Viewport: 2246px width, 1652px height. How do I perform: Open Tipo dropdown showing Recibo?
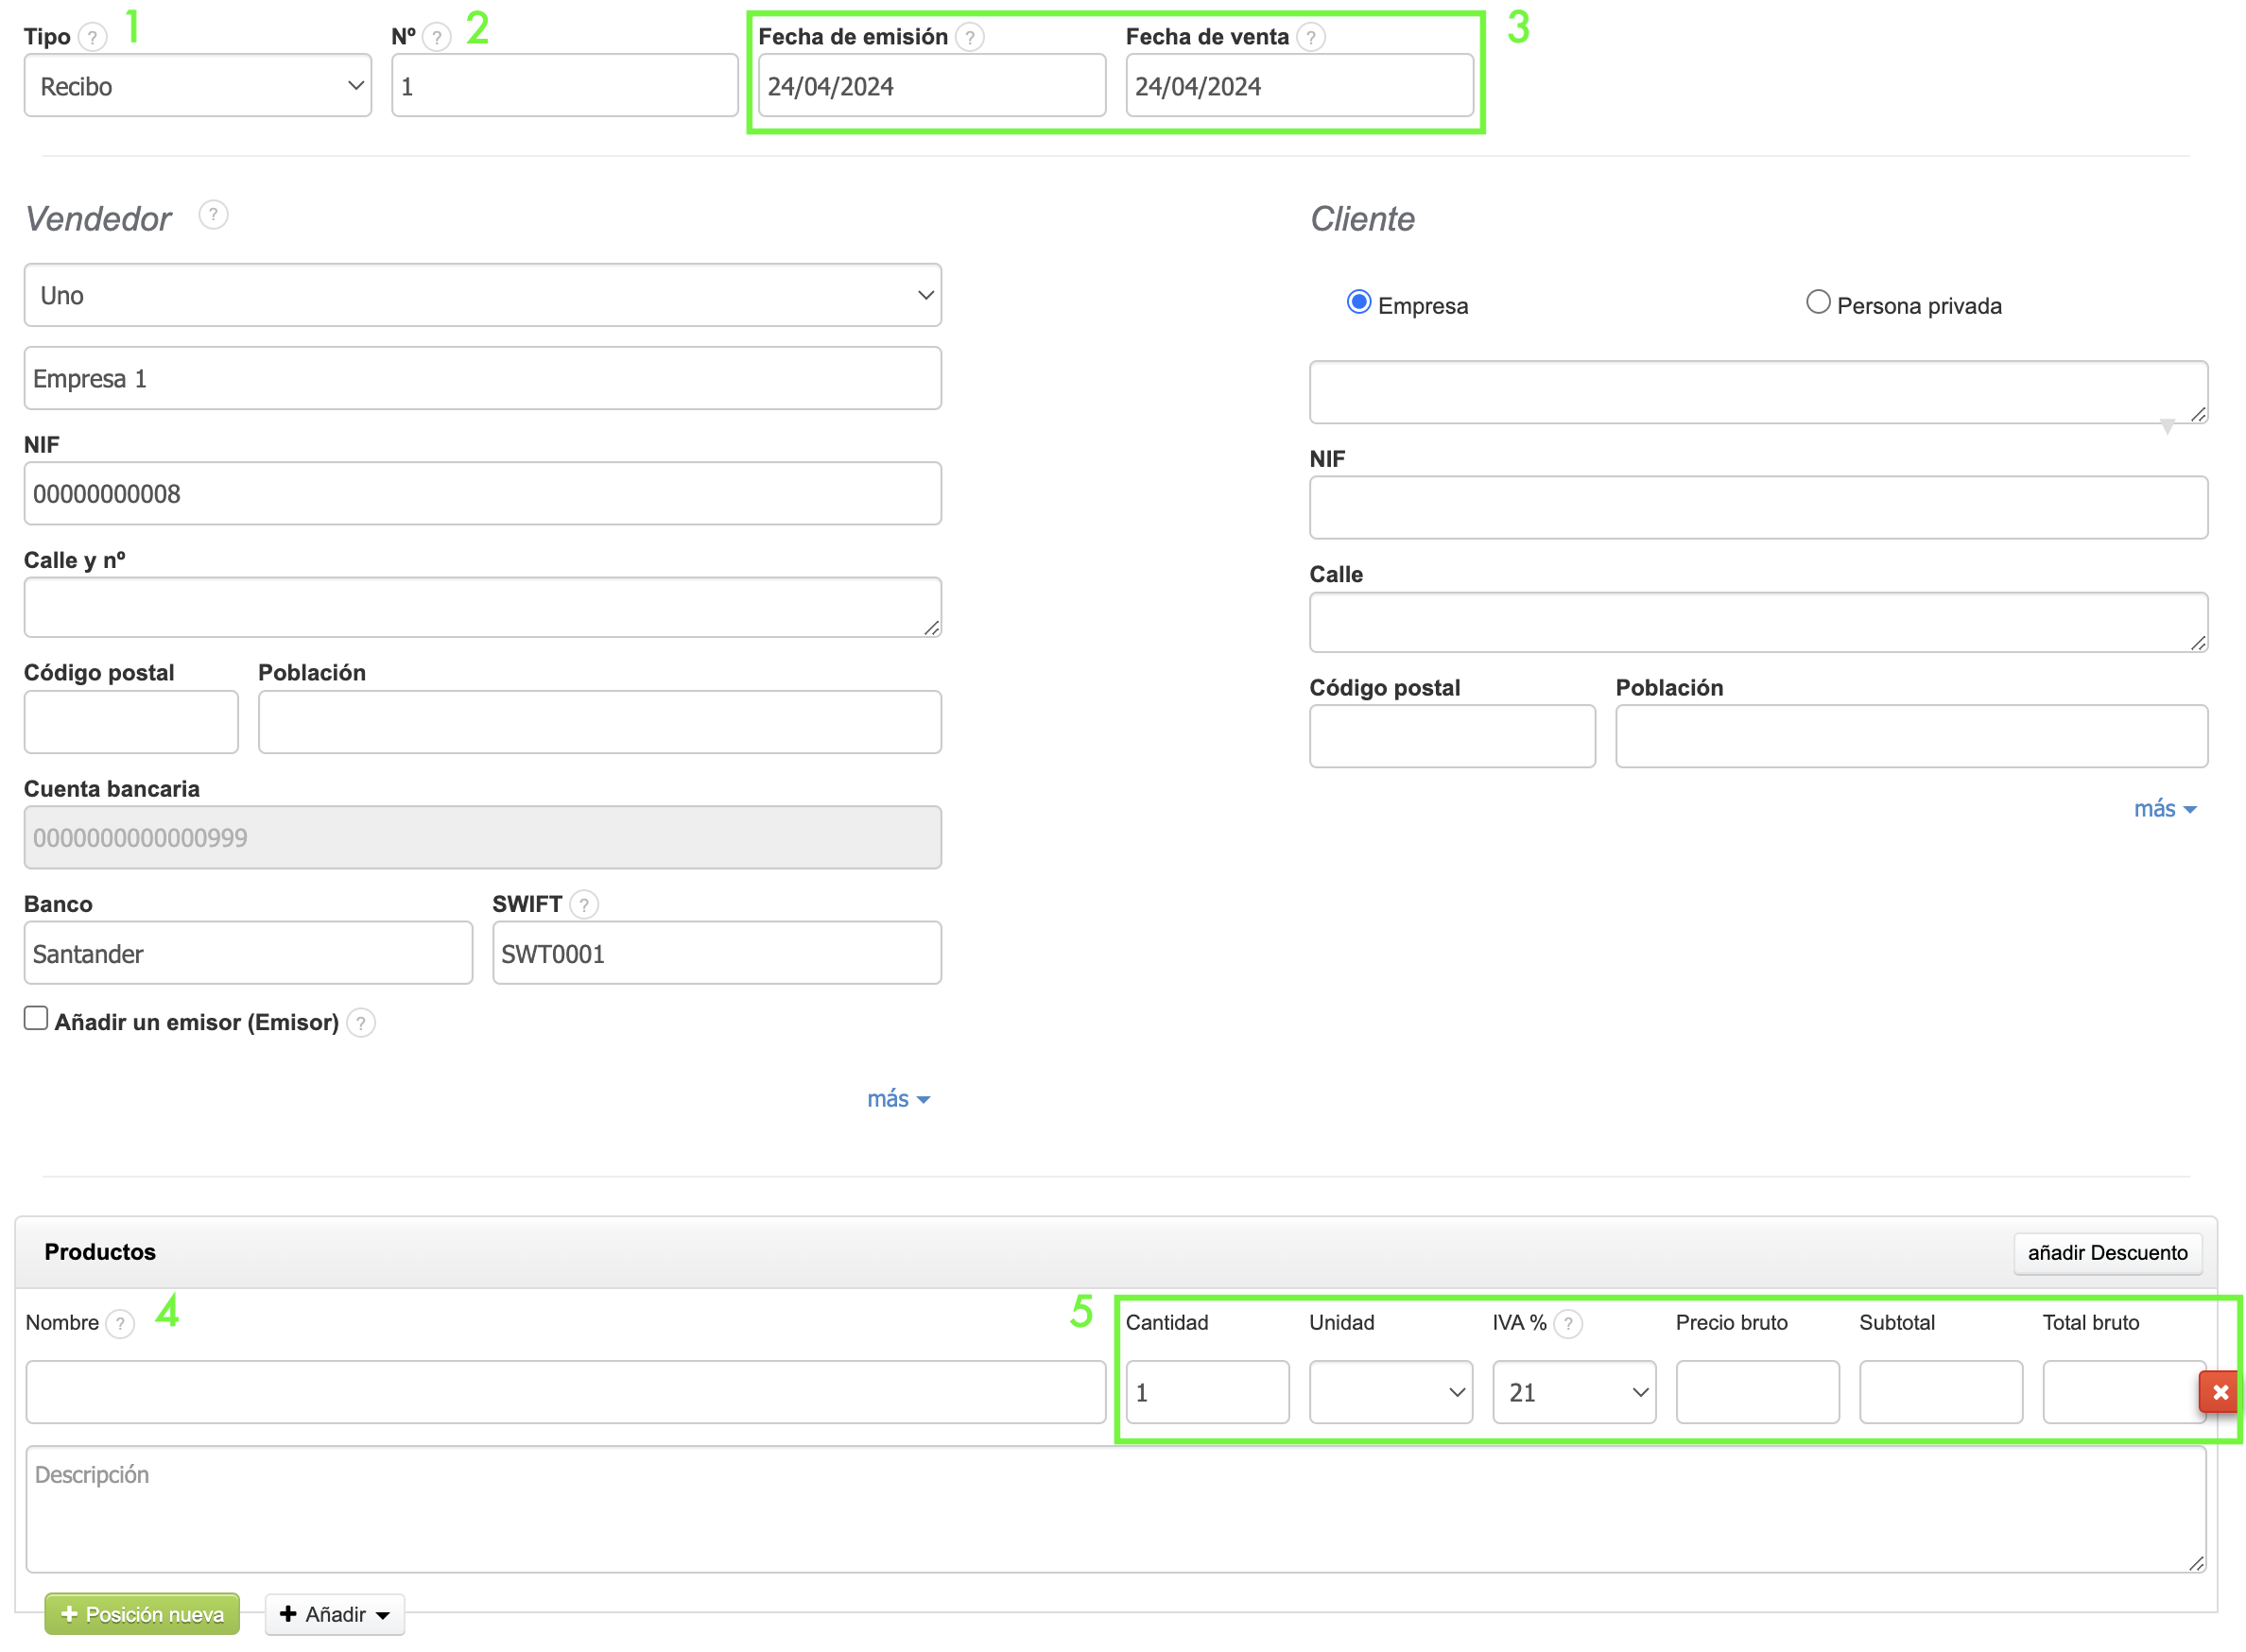coord(198,86)
